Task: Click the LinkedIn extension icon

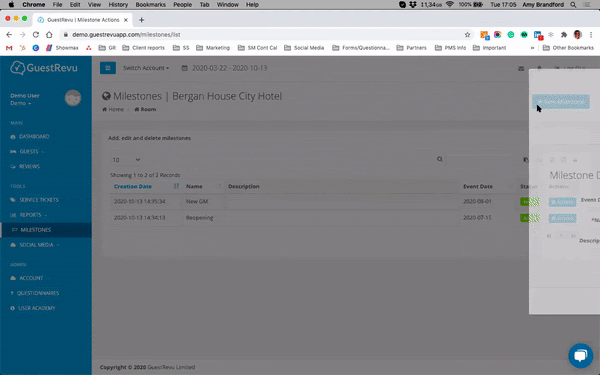Action: click(x=538, y=35)
